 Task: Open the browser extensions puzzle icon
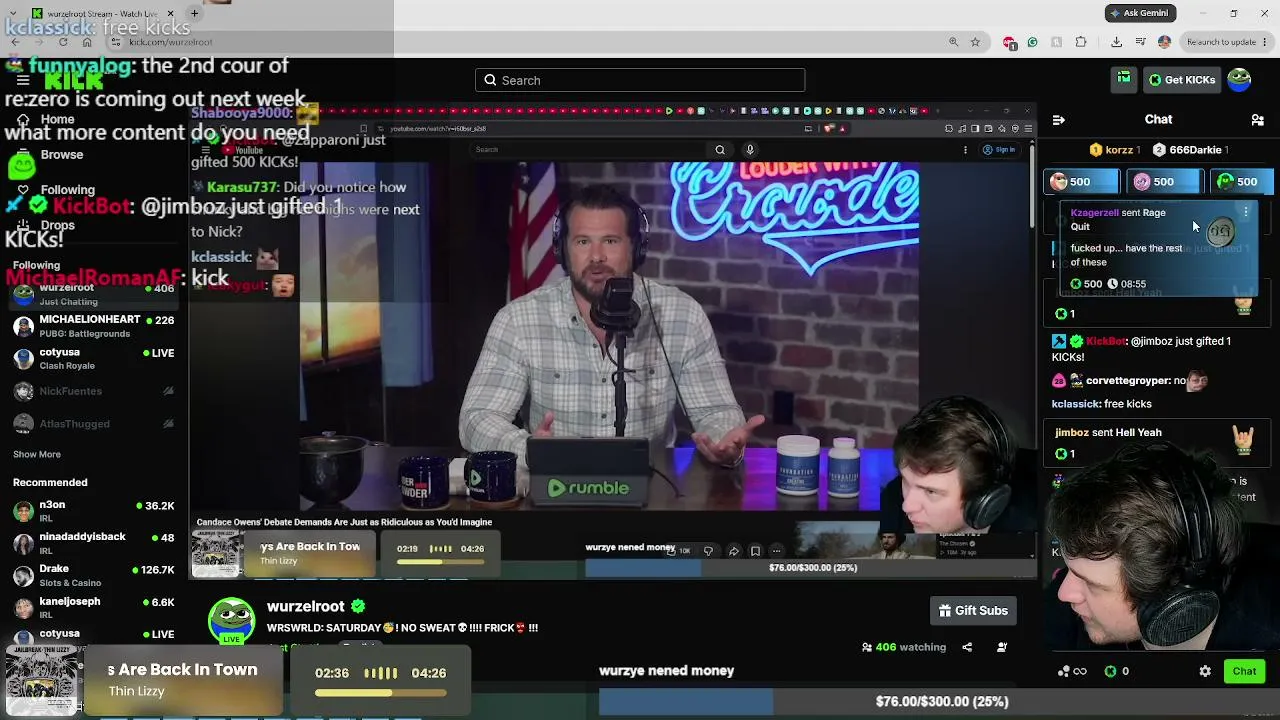point(1081,42)
